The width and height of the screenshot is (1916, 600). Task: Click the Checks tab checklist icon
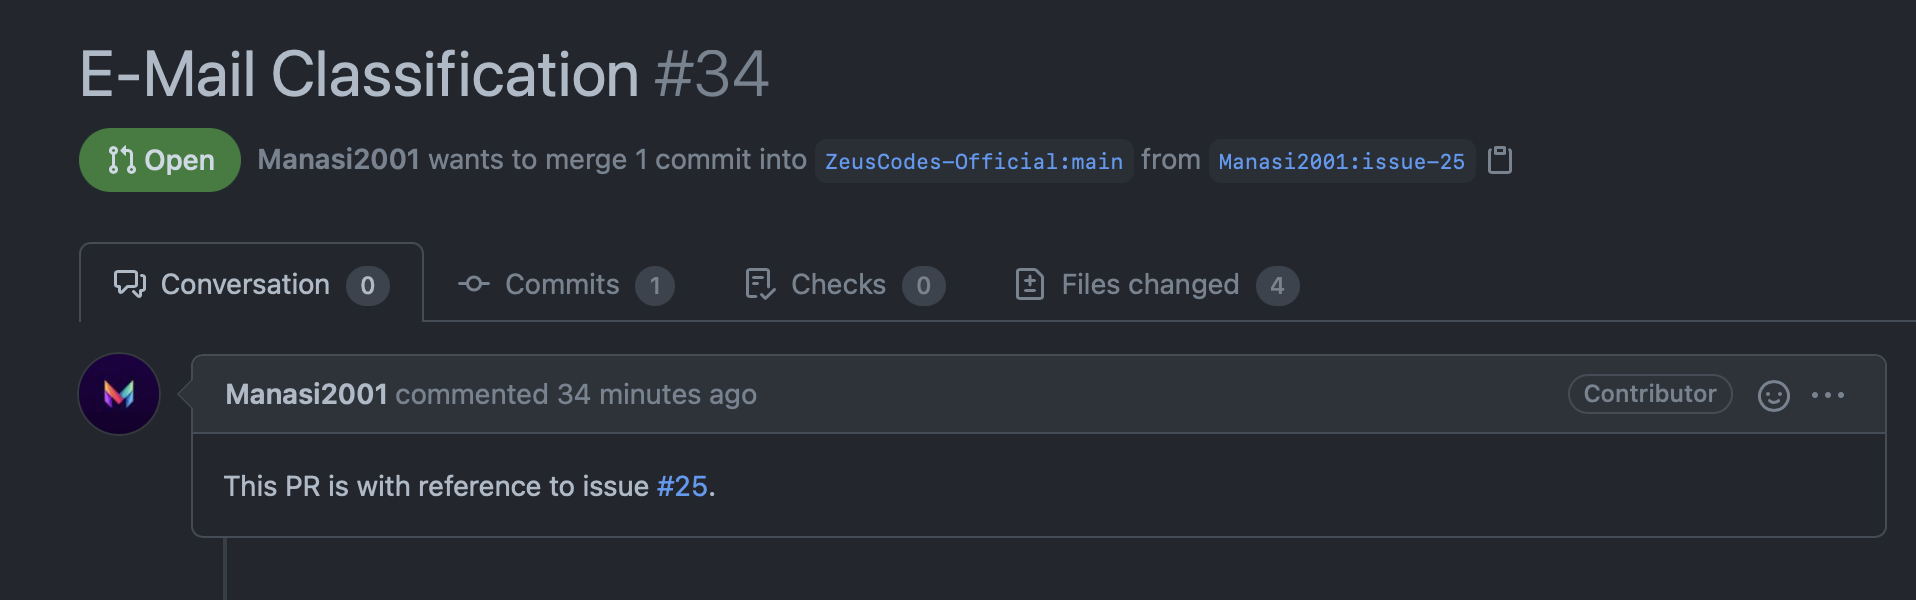click(760, 284)
